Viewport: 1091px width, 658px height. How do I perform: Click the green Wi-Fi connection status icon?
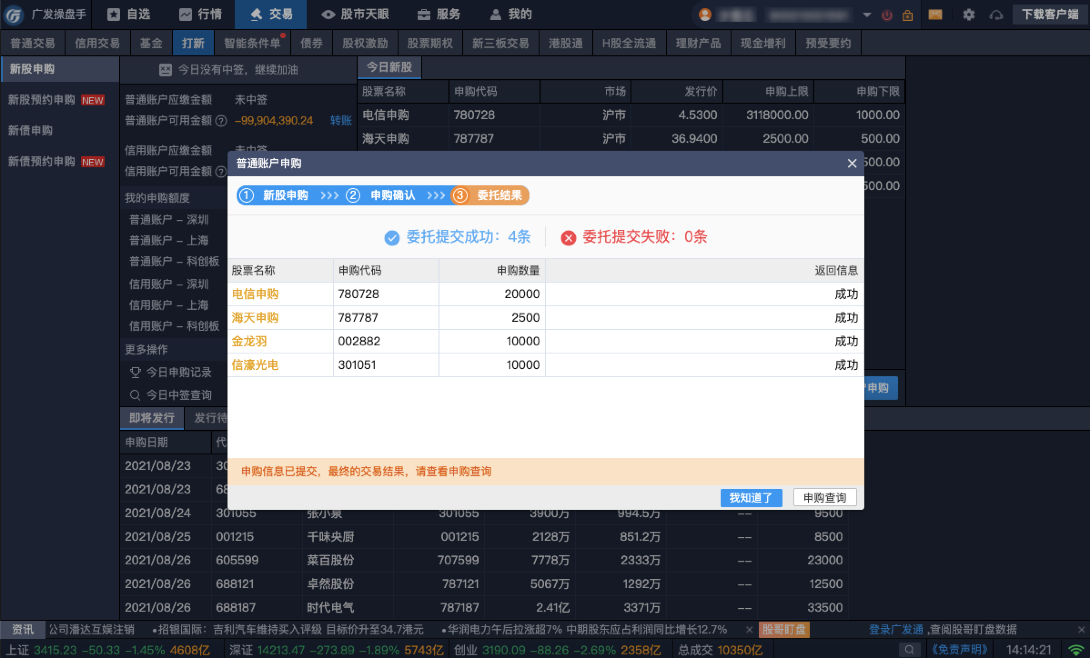1076,650
